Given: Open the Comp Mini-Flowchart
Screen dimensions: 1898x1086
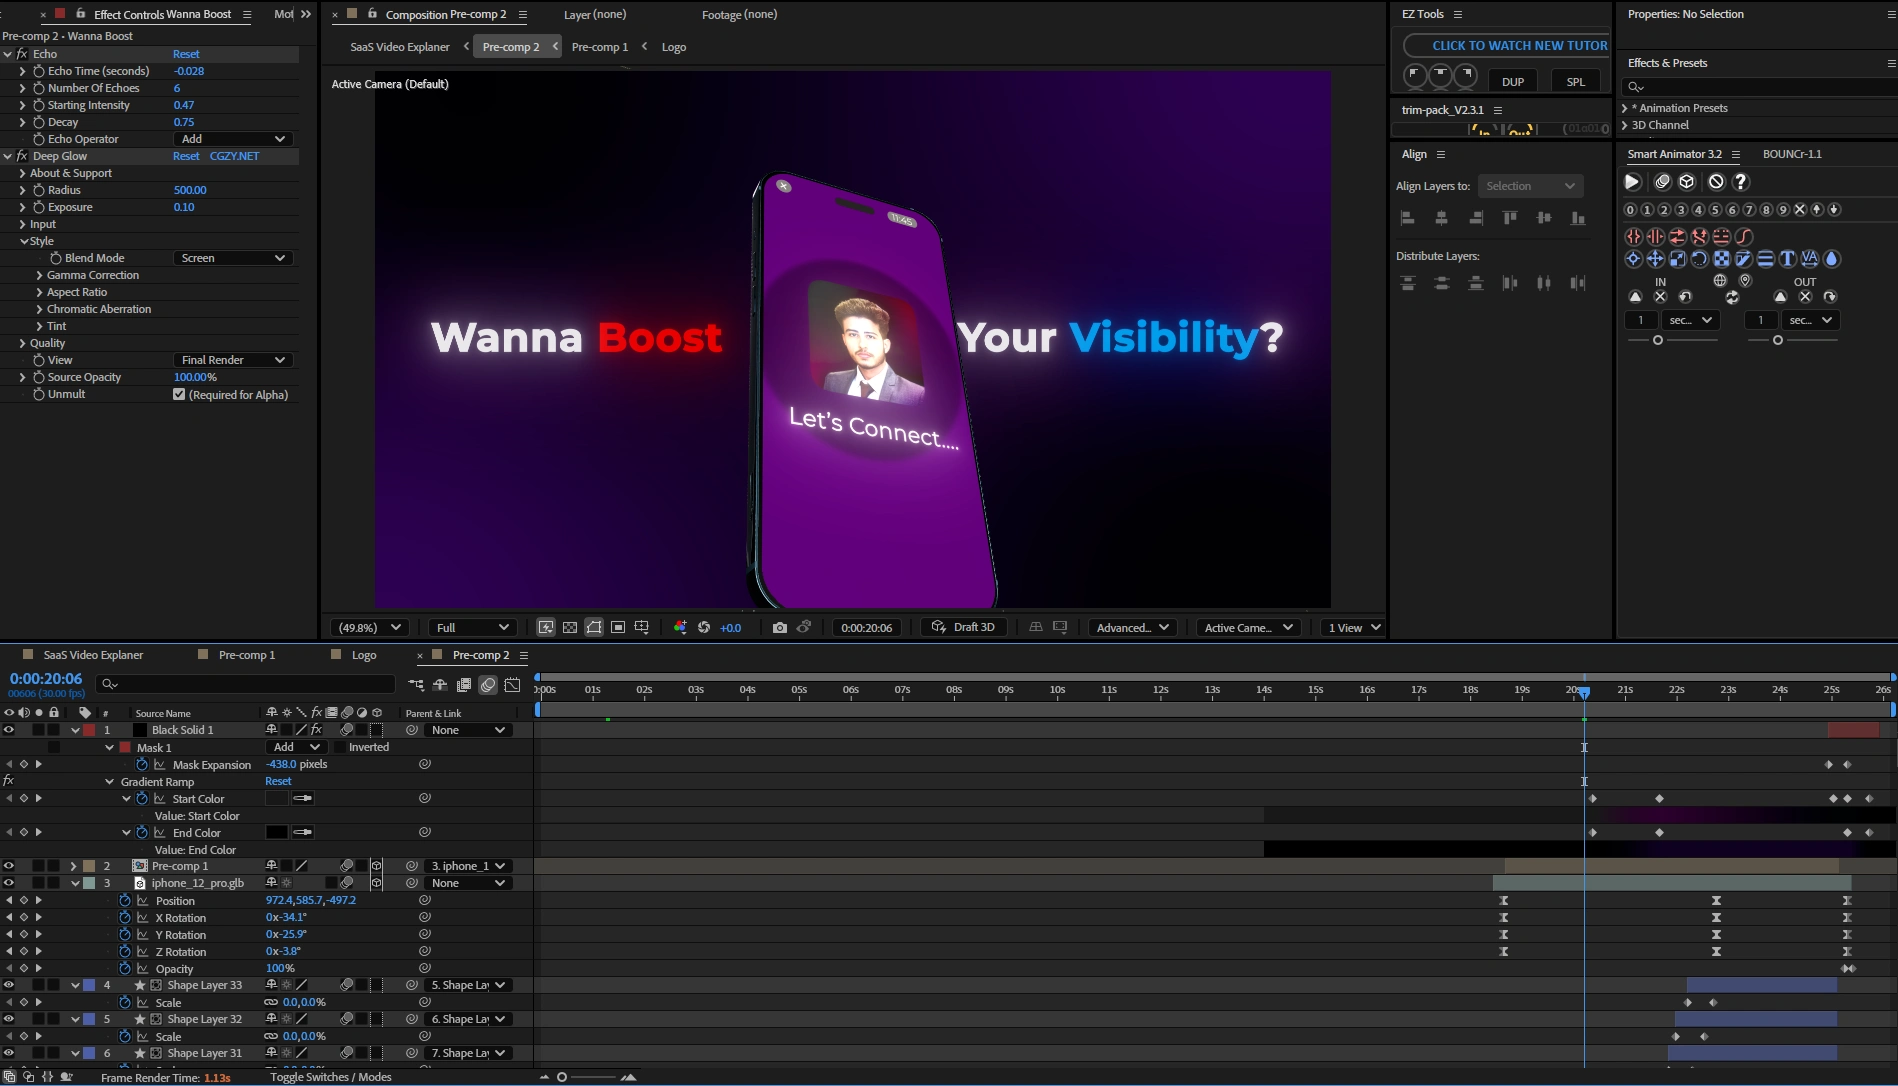Looking at the screenshot, I should pyautogui.click(x=416, y=685).
